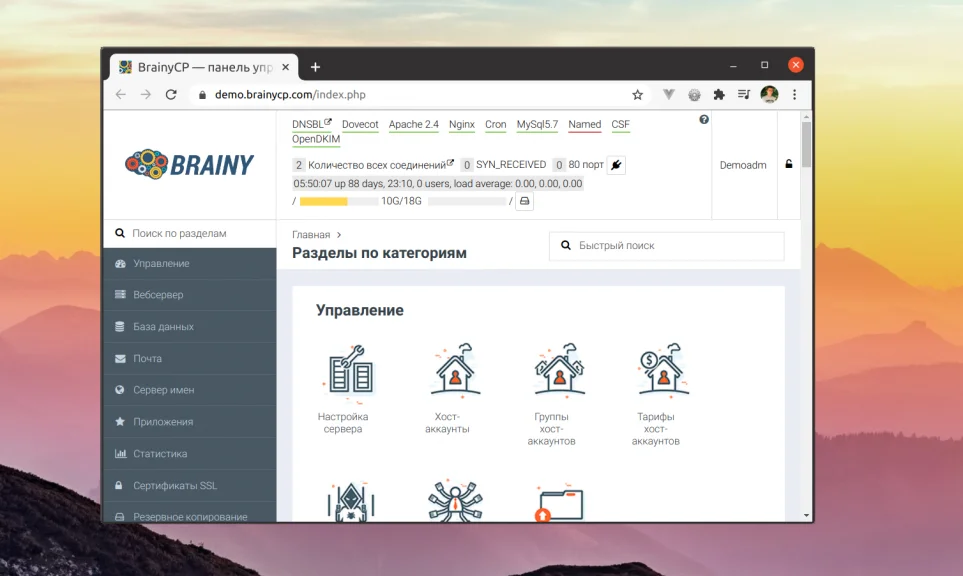Image resolution: width=963 pixels, height=576 pixels.
Task: Click the help question mark icon
Action: click(703, 120)
